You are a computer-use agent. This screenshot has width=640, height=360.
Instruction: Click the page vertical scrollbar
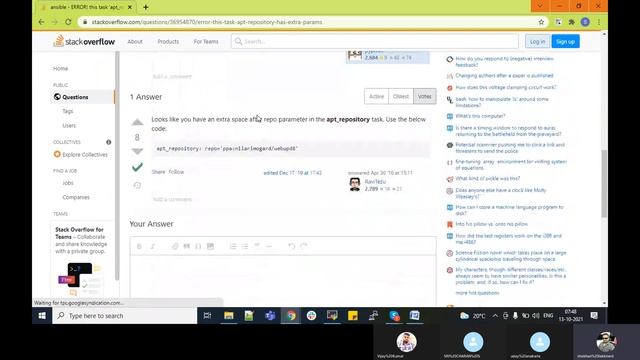click(604, 184)
